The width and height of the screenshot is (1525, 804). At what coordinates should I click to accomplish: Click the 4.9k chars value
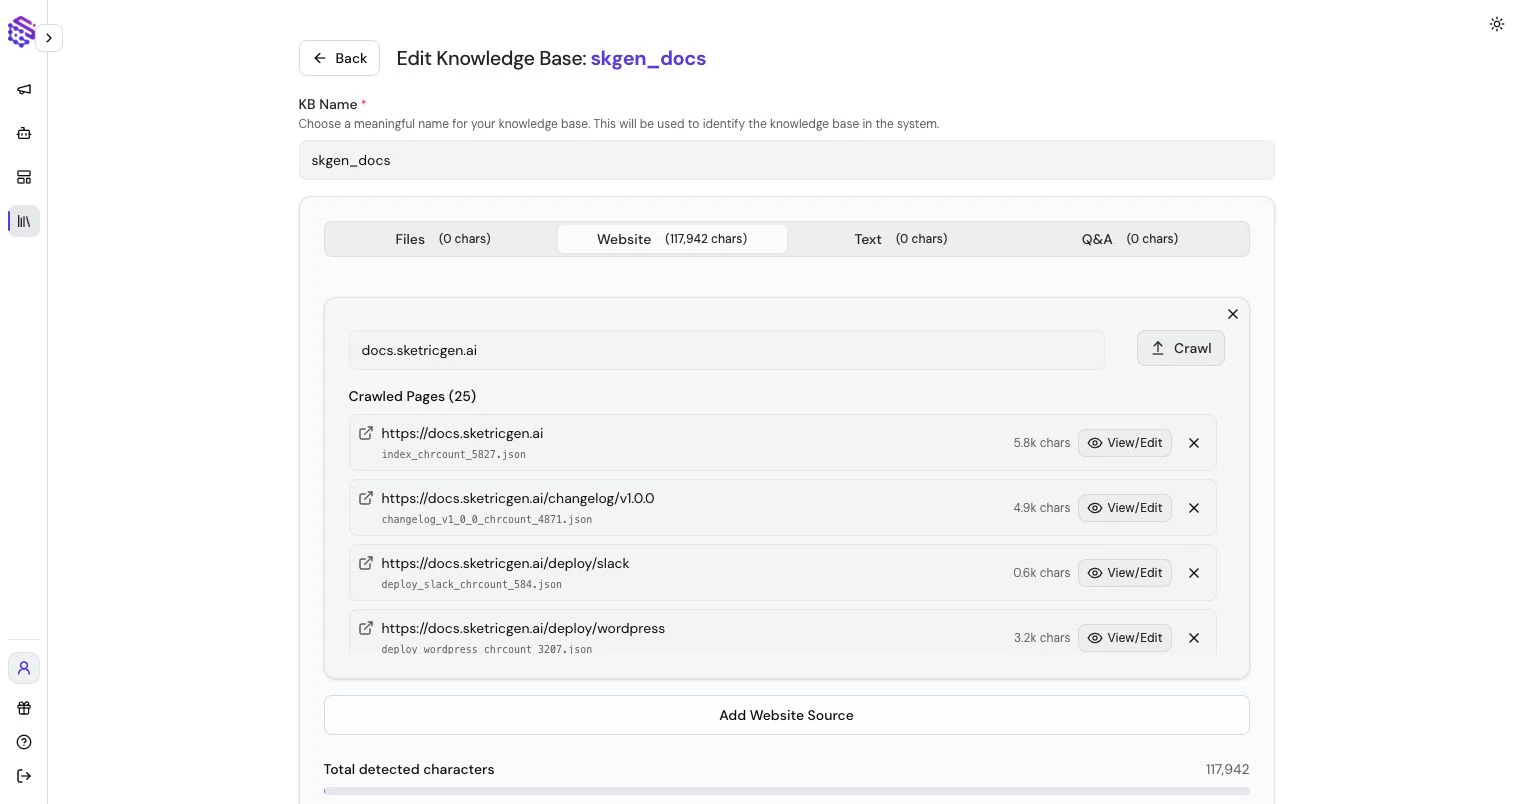pyautogui.click(x=1041, y=508)
